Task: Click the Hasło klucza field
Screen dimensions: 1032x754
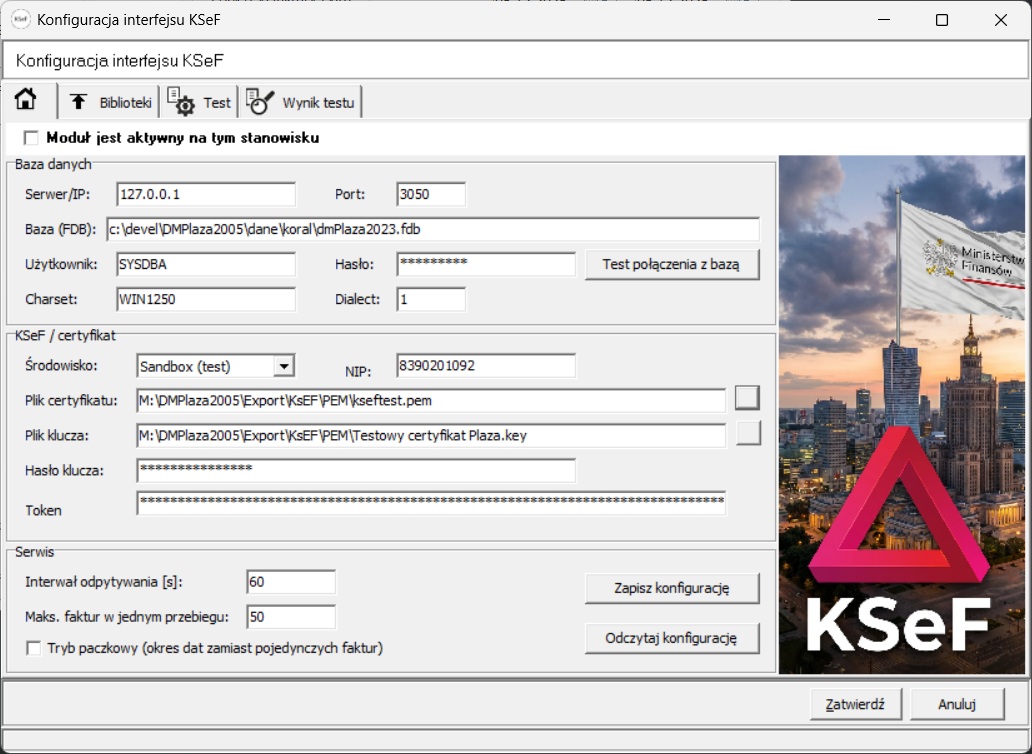Action: 356,470
